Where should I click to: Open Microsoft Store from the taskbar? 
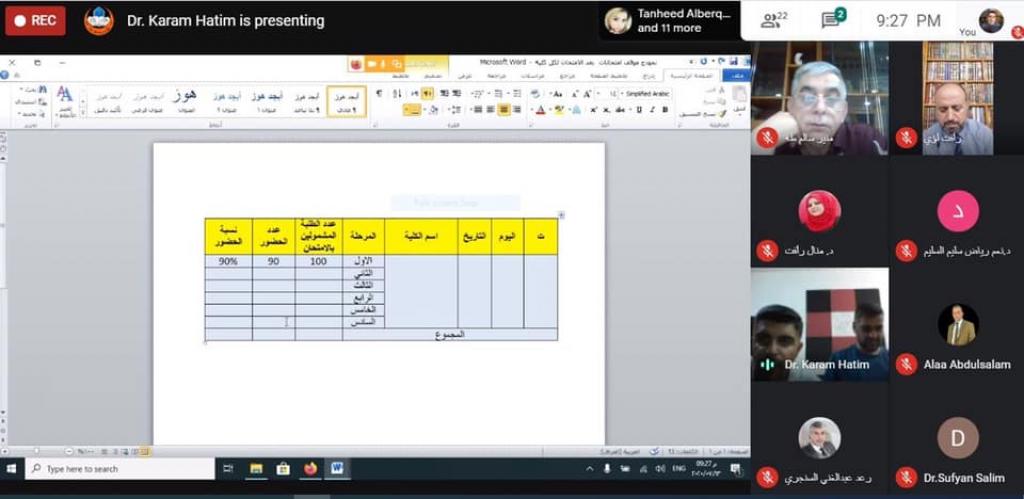283,468
